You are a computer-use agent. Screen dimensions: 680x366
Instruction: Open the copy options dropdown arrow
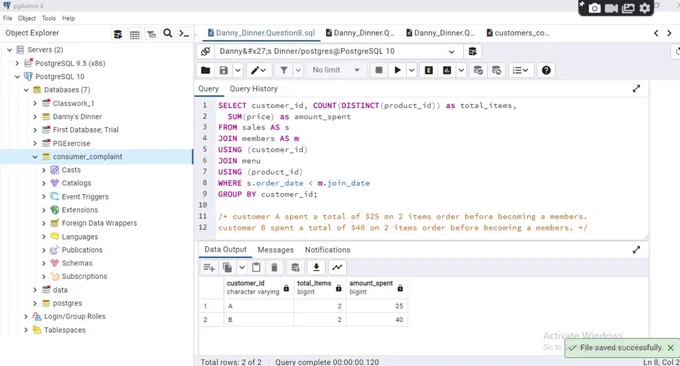[242, 268]
